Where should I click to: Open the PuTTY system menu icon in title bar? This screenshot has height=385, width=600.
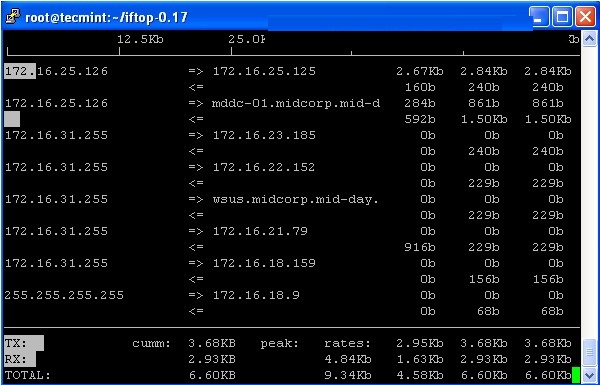13,17
